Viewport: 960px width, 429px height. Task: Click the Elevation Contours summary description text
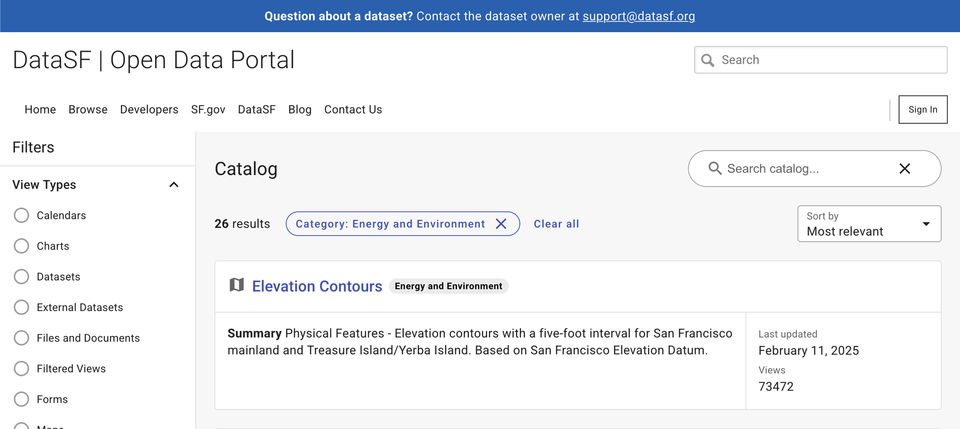(x=479, y=342)
